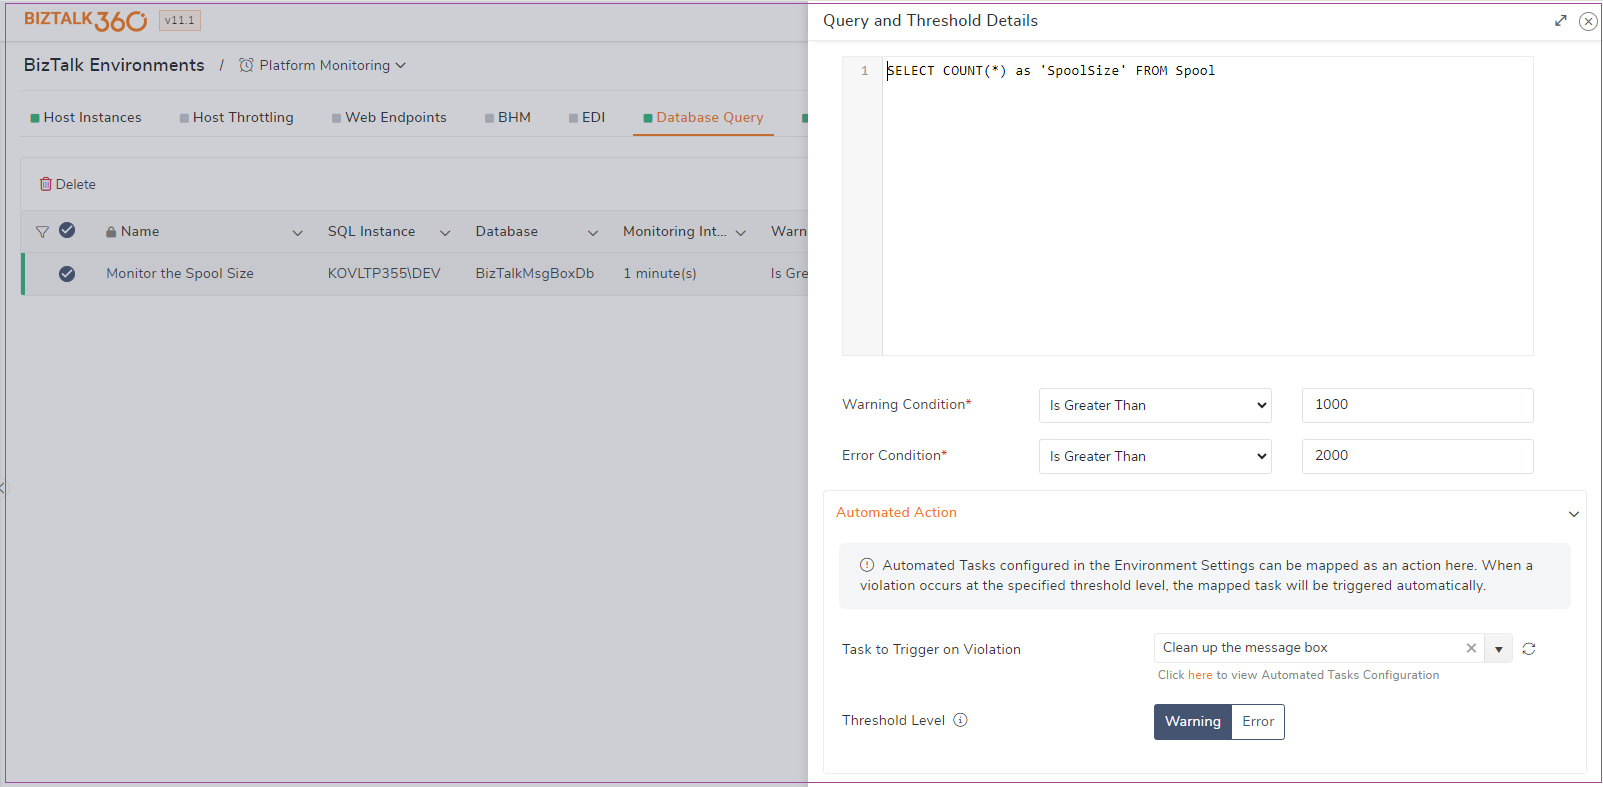
Task: Click the Platform Monitoring alarm clock icon
Action: (x=246, y=65)
